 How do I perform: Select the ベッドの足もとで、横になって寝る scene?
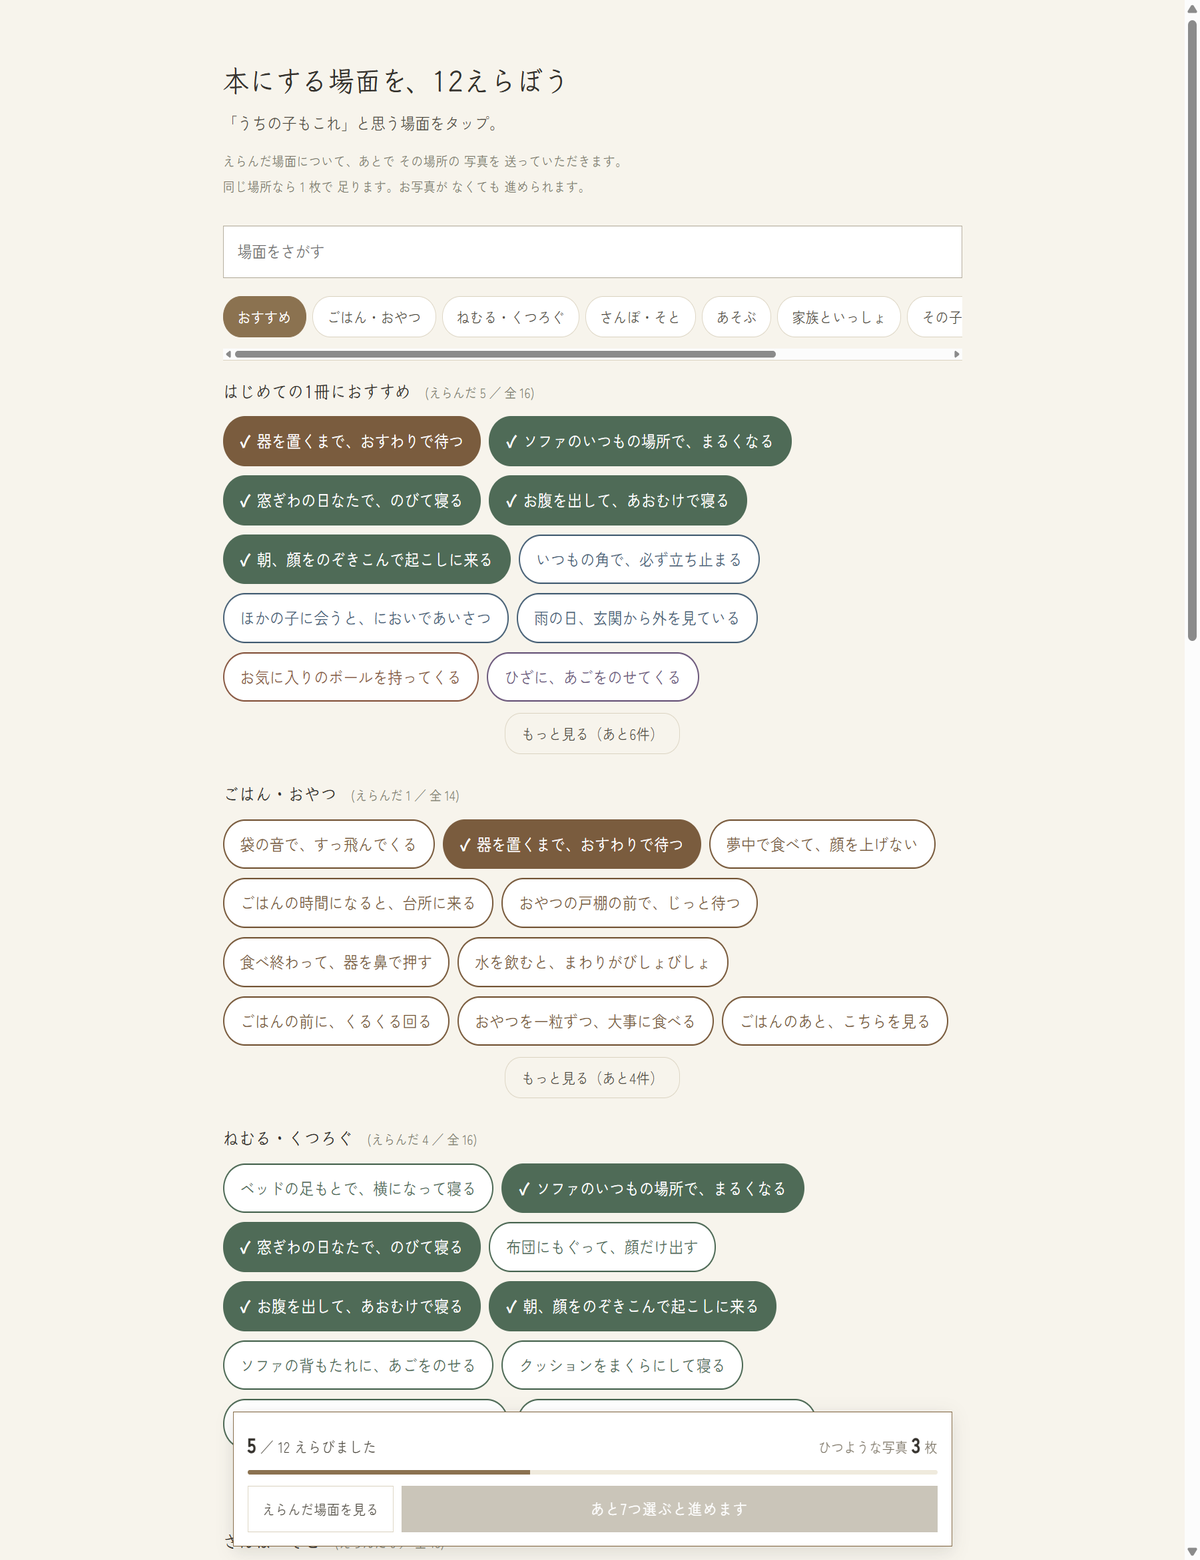coord(358,1188)
